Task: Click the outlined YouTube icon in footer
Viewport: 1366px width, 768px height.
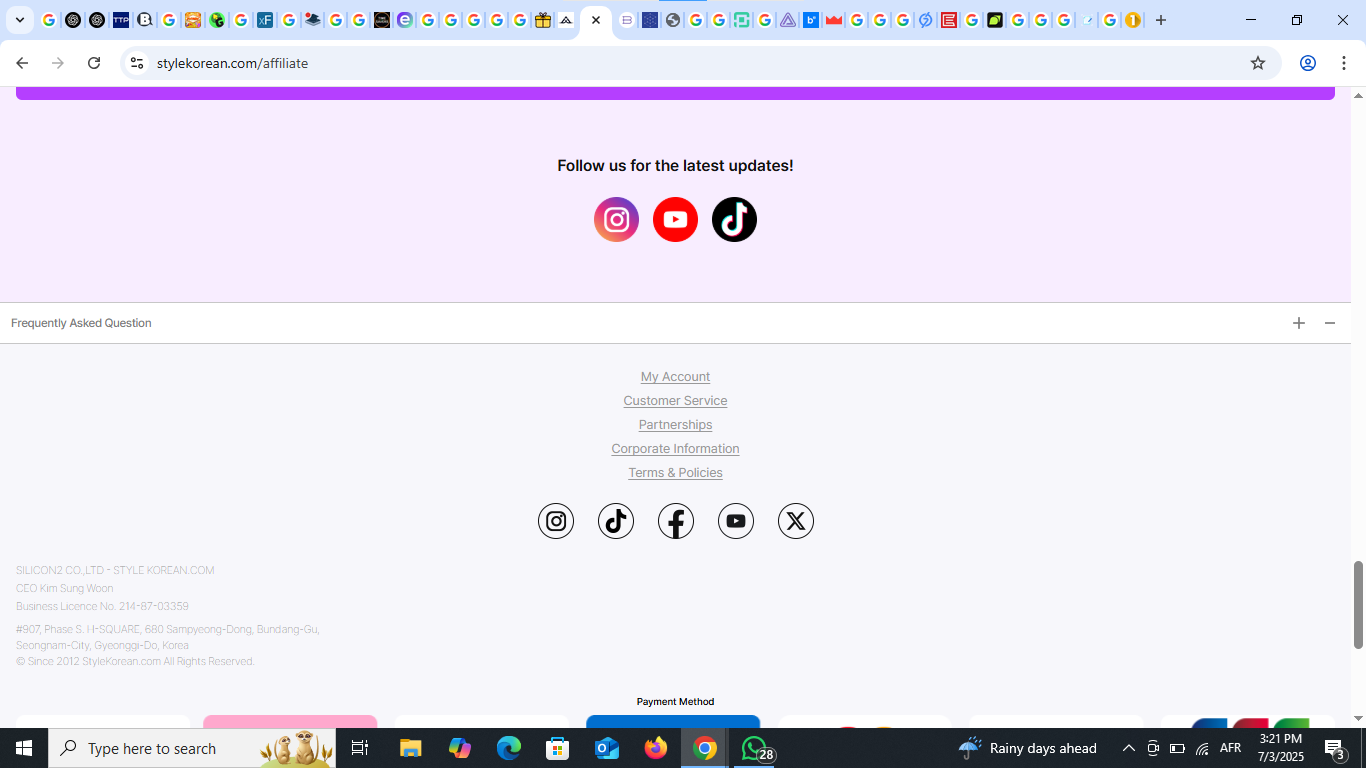Action: tap(736, 521)
